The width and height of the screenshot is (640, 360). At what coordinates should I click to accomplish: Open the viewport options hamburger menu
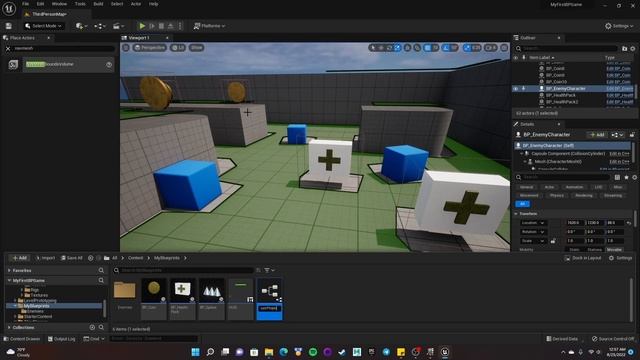tap(126, 48)
